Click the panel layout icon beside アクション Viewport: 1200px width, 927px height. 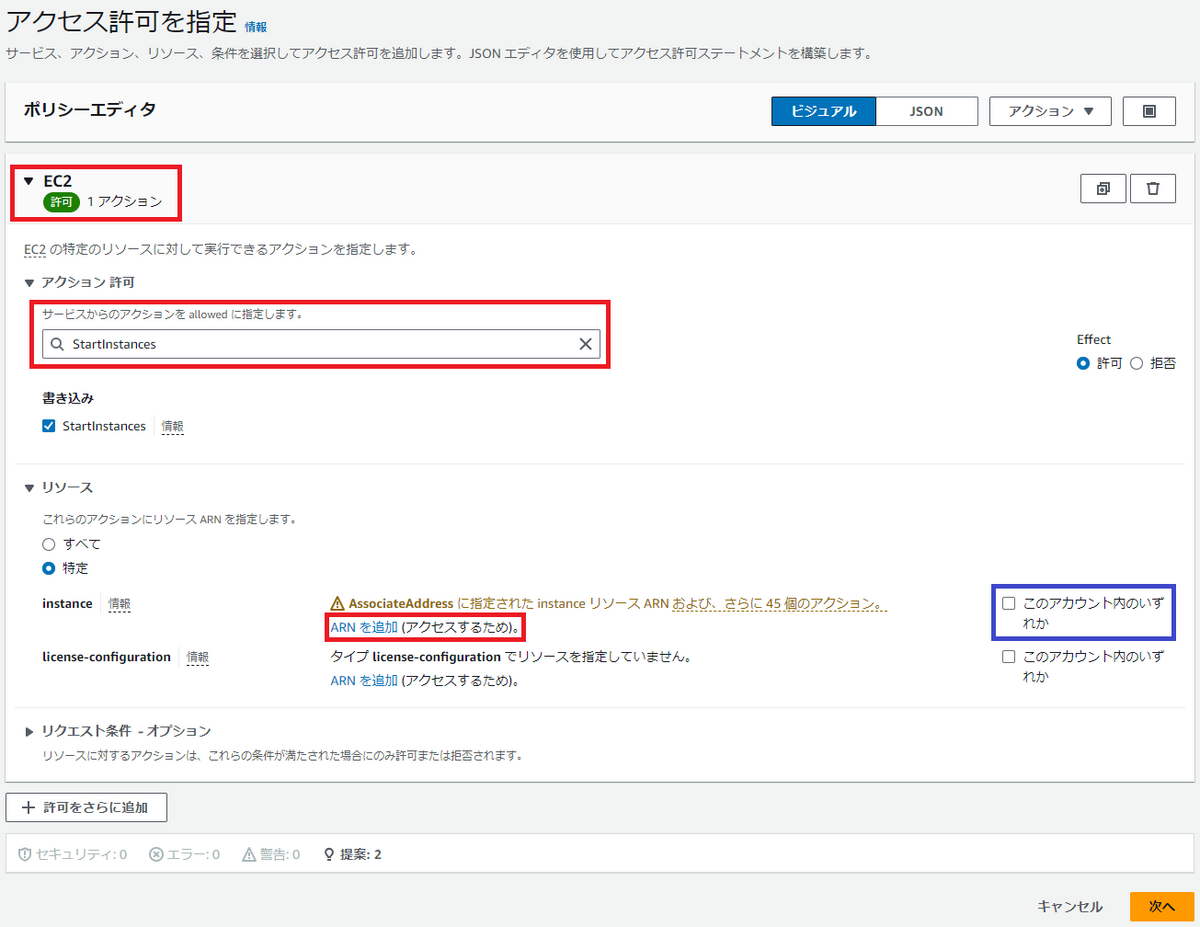click(1149, 111)
